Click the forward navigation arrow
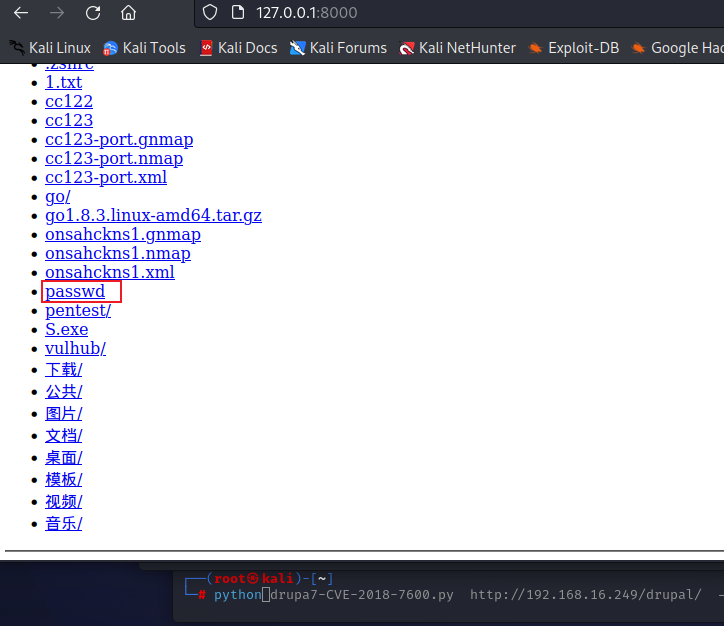The height and width of the screenshot is (626, 724). tap(57, 12)
